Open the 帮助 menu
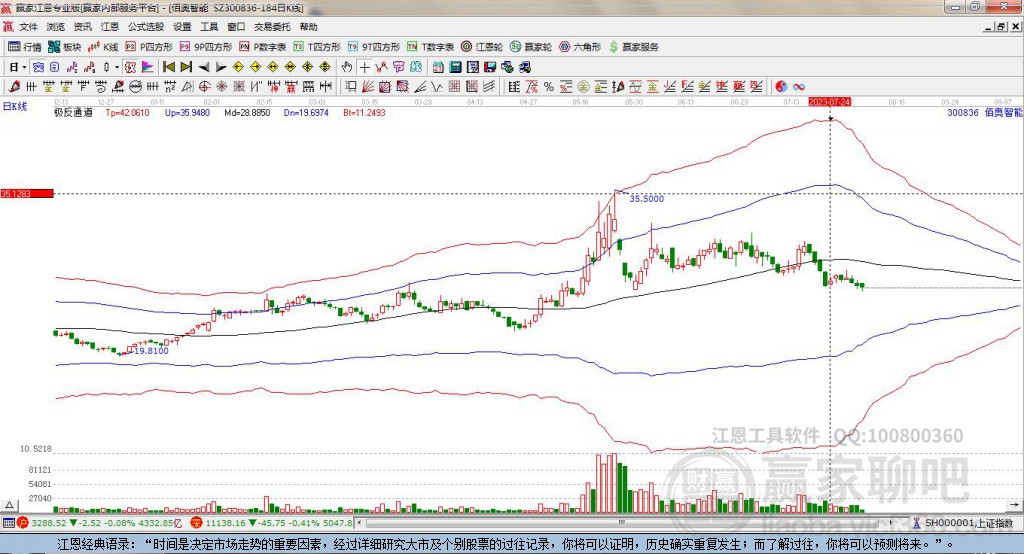The width and height of the screenshot is (1024, 554). pyautogui.click(x=308, y=27)
